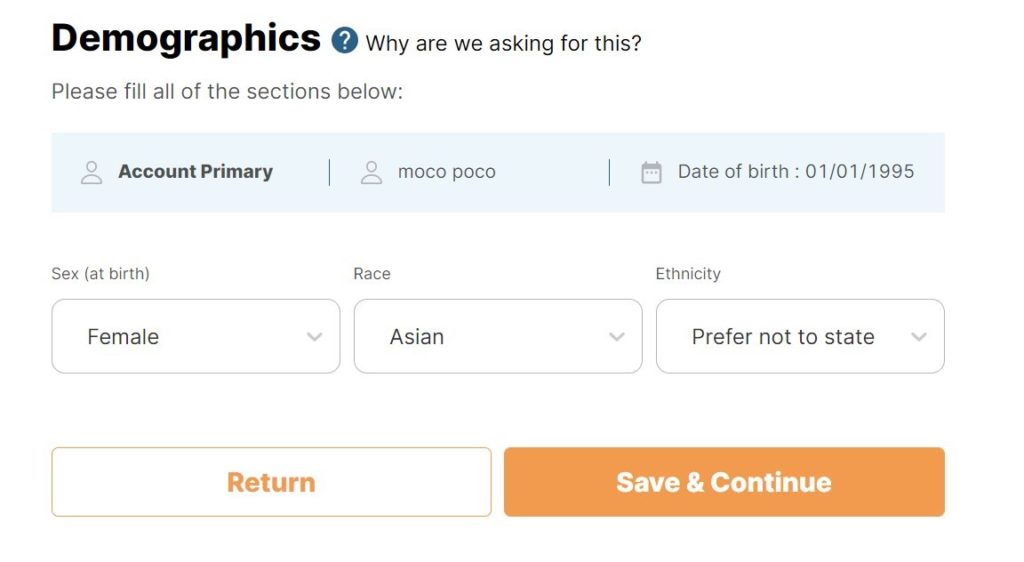Open the "Why are we asking for this?" link
Viewport: 1024px width, 562px height.
(503, 43)
